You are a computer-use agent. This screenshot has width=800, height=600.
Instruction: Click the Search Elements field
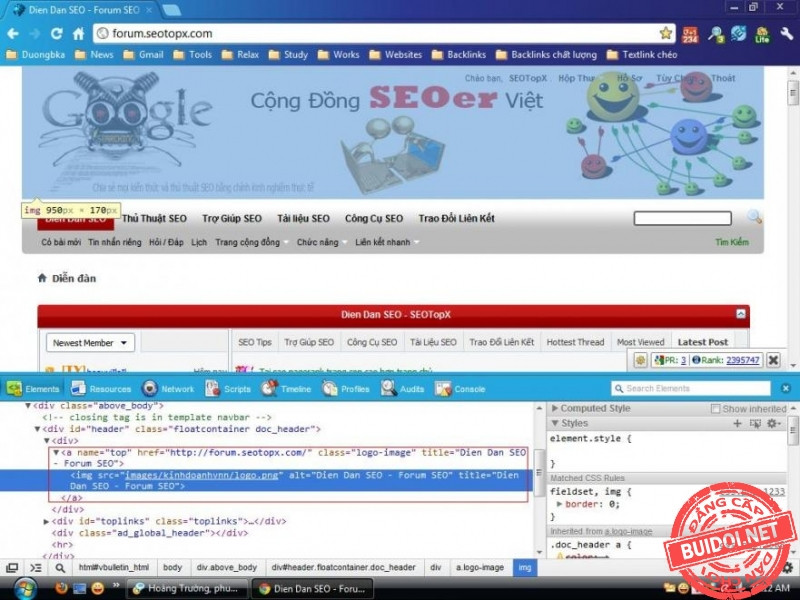(x=691, y=388)
